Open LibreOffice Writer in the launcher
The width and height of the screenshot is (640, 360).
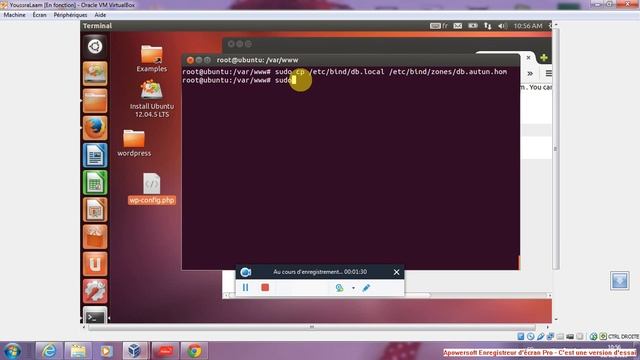click(x=95, y=155)
